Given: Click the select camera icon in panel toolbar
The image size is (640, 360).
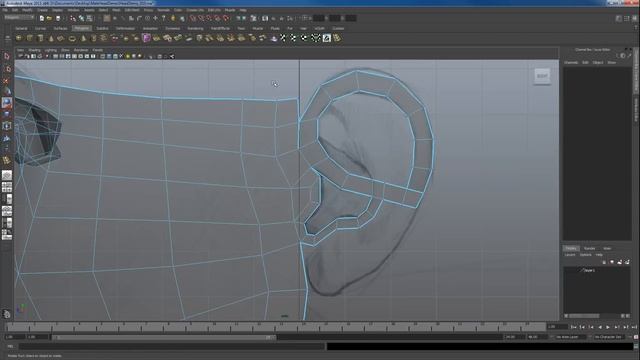Looking at the screenshot, I should click(x=20, y=56).
